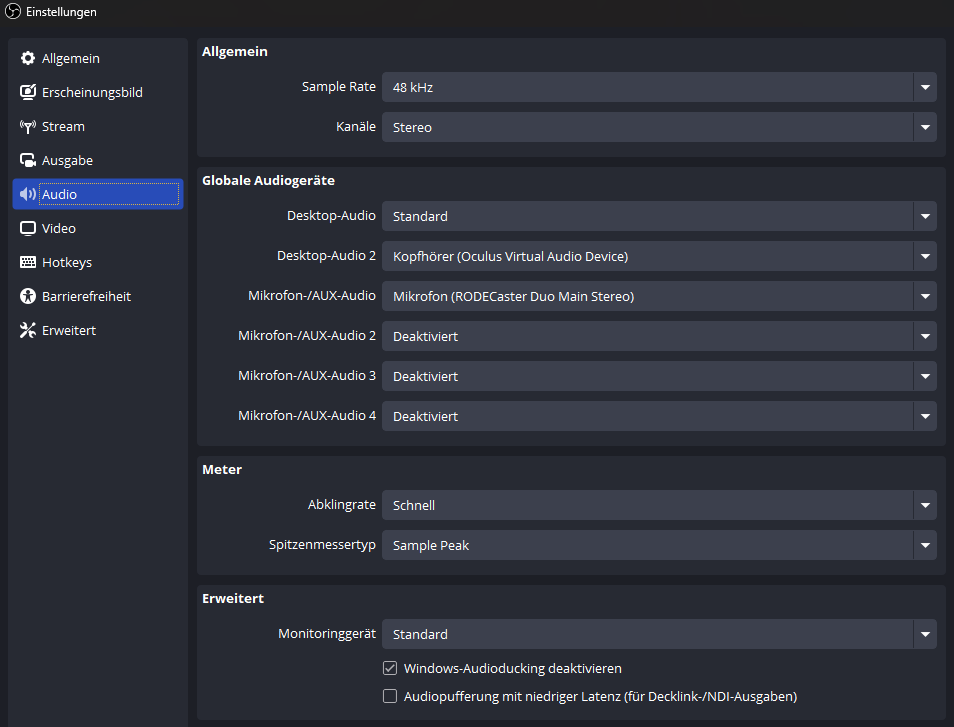Viewport: 954px width, 727px height.
Task: Click the Erscheinungsbild sidebar icon
Action: pos(28,93)
